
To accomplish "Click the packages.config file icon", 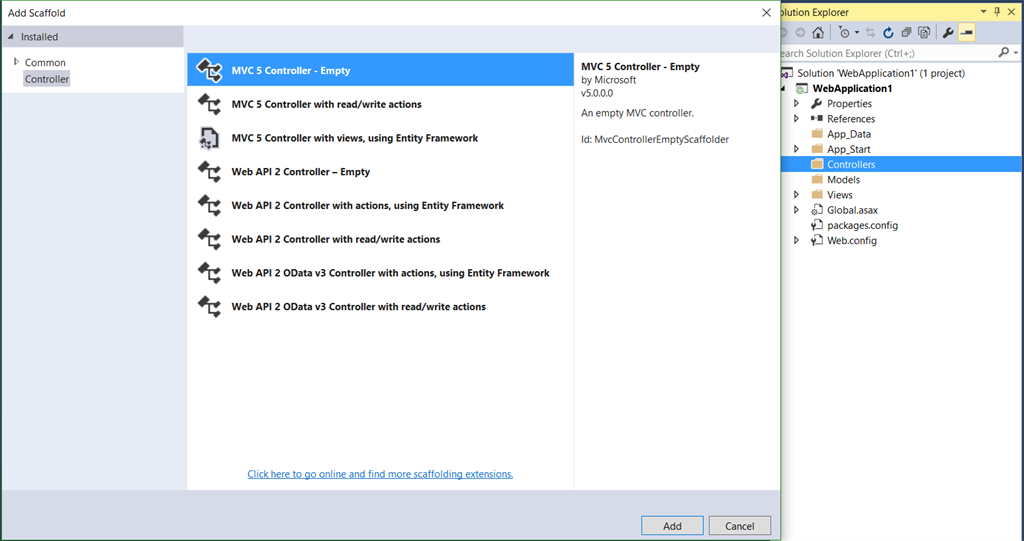I will pyautogui.click(x=817, y=225).
